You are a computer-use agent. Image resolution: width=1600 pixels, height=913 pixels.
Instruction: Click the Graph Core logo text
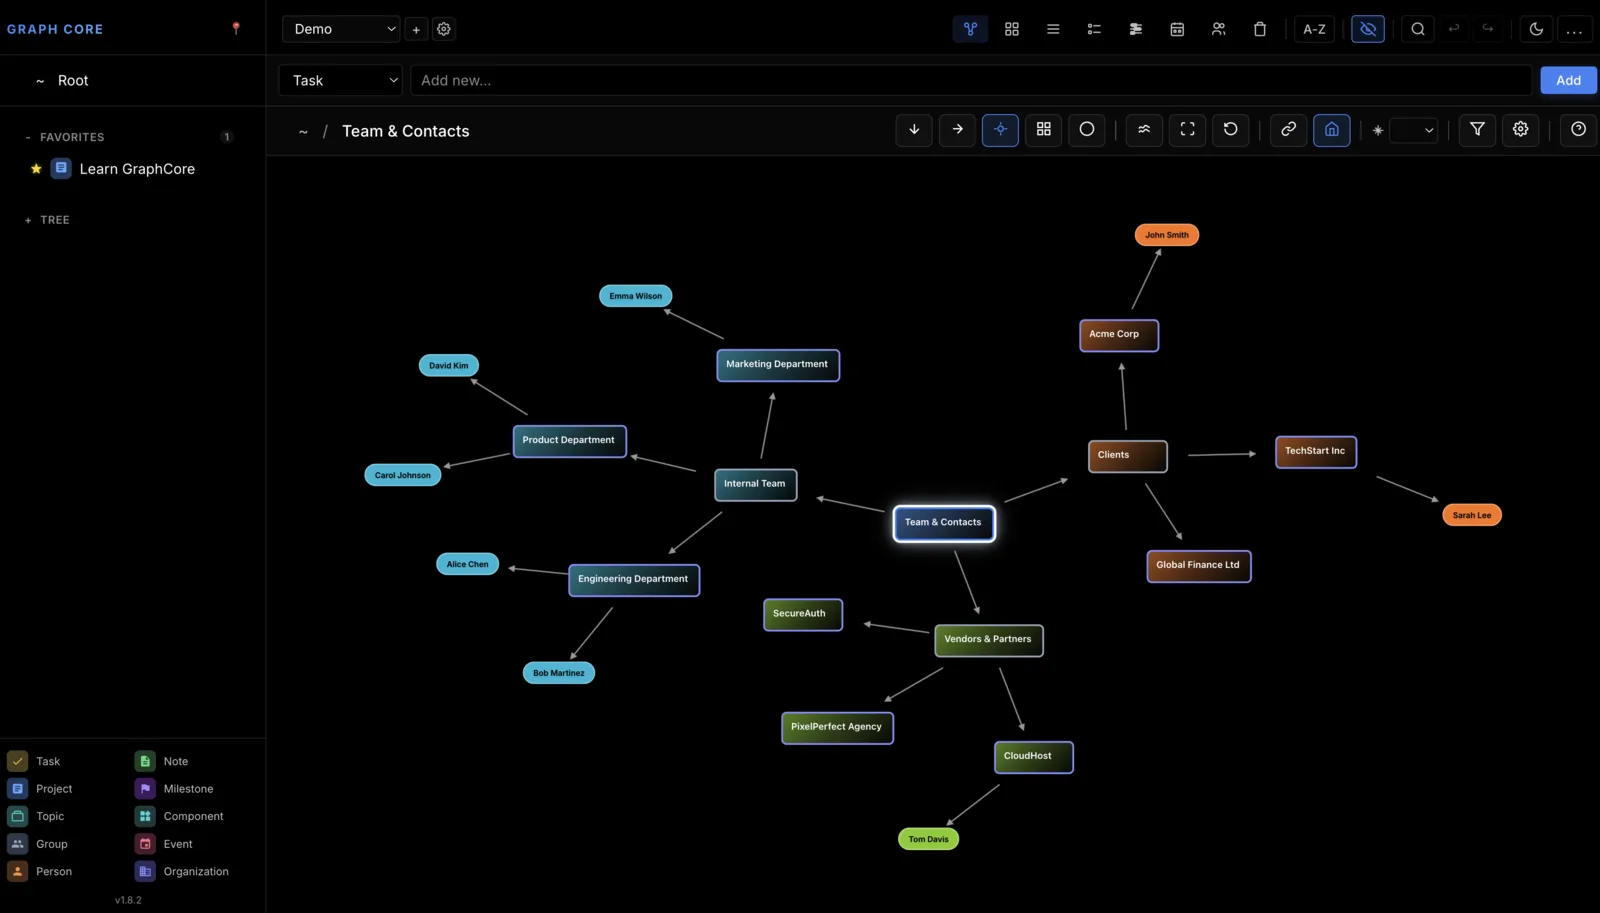click(x=55, y=29)
